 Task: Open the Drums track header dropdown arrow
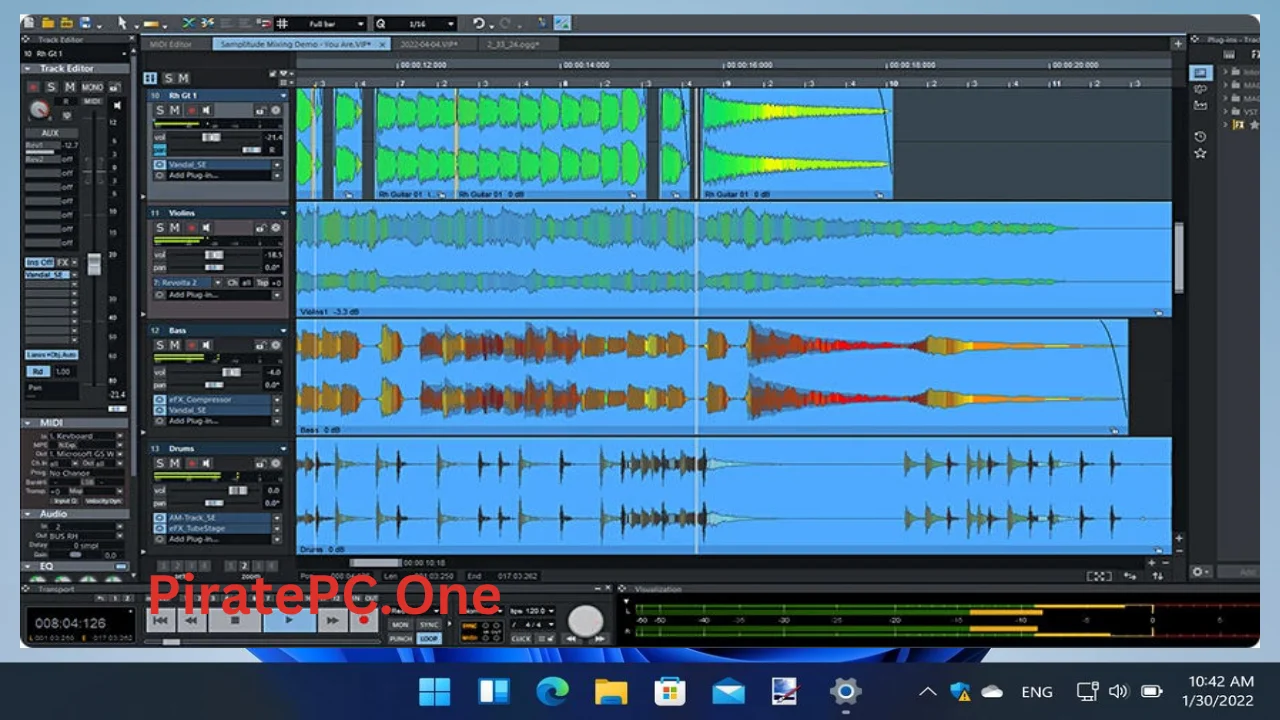[x=284, y=448]
